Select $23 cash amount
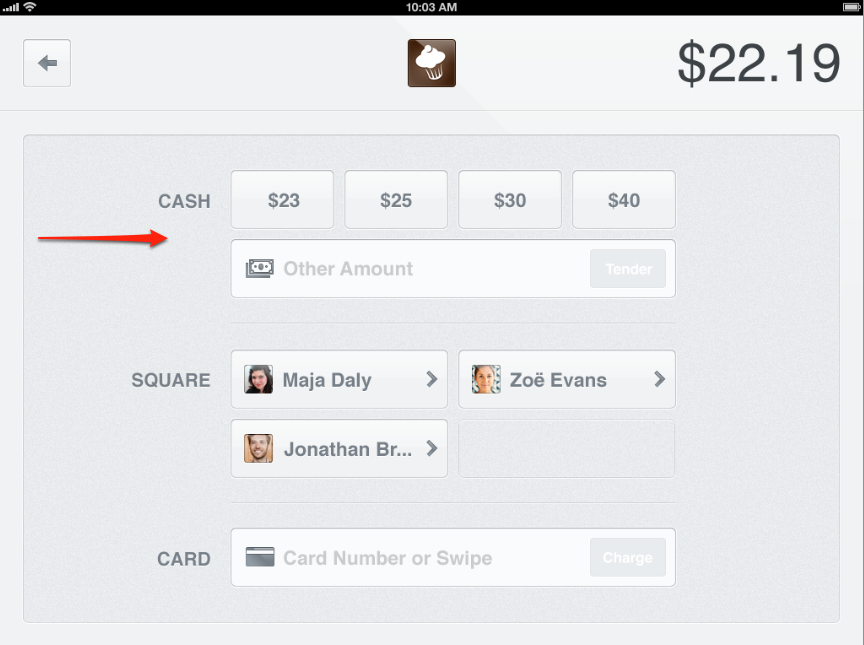The height and width of the screenshot is (645, 864). click(284, 200)
